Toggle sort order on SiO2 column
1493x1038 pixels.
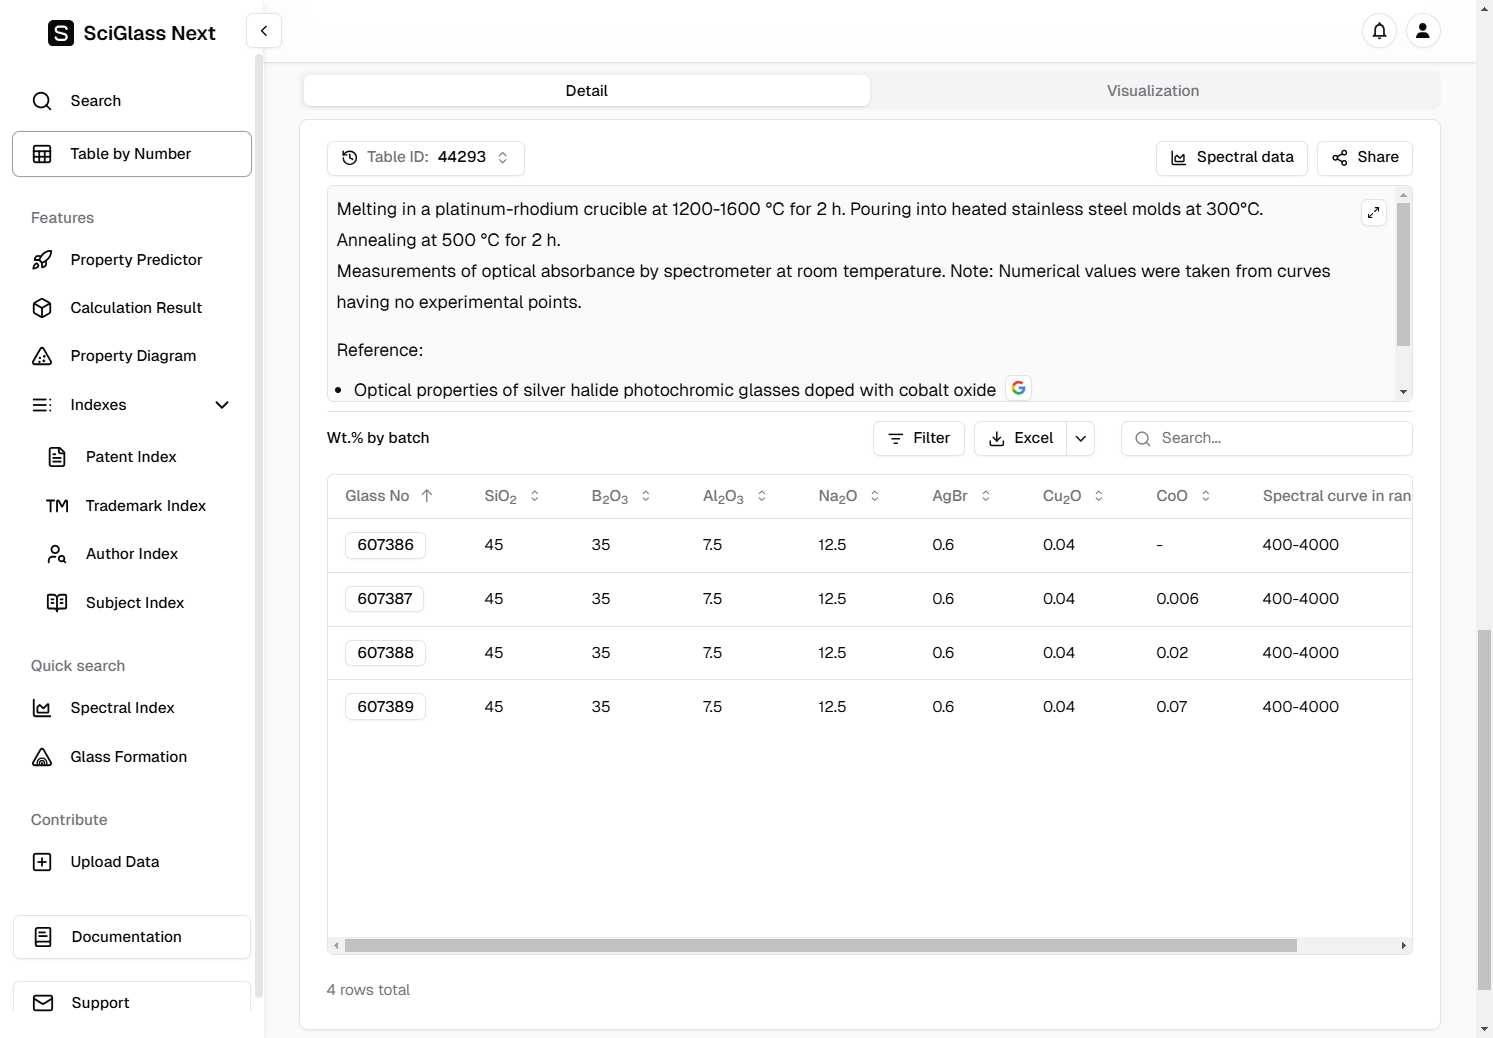pos(534,496)
